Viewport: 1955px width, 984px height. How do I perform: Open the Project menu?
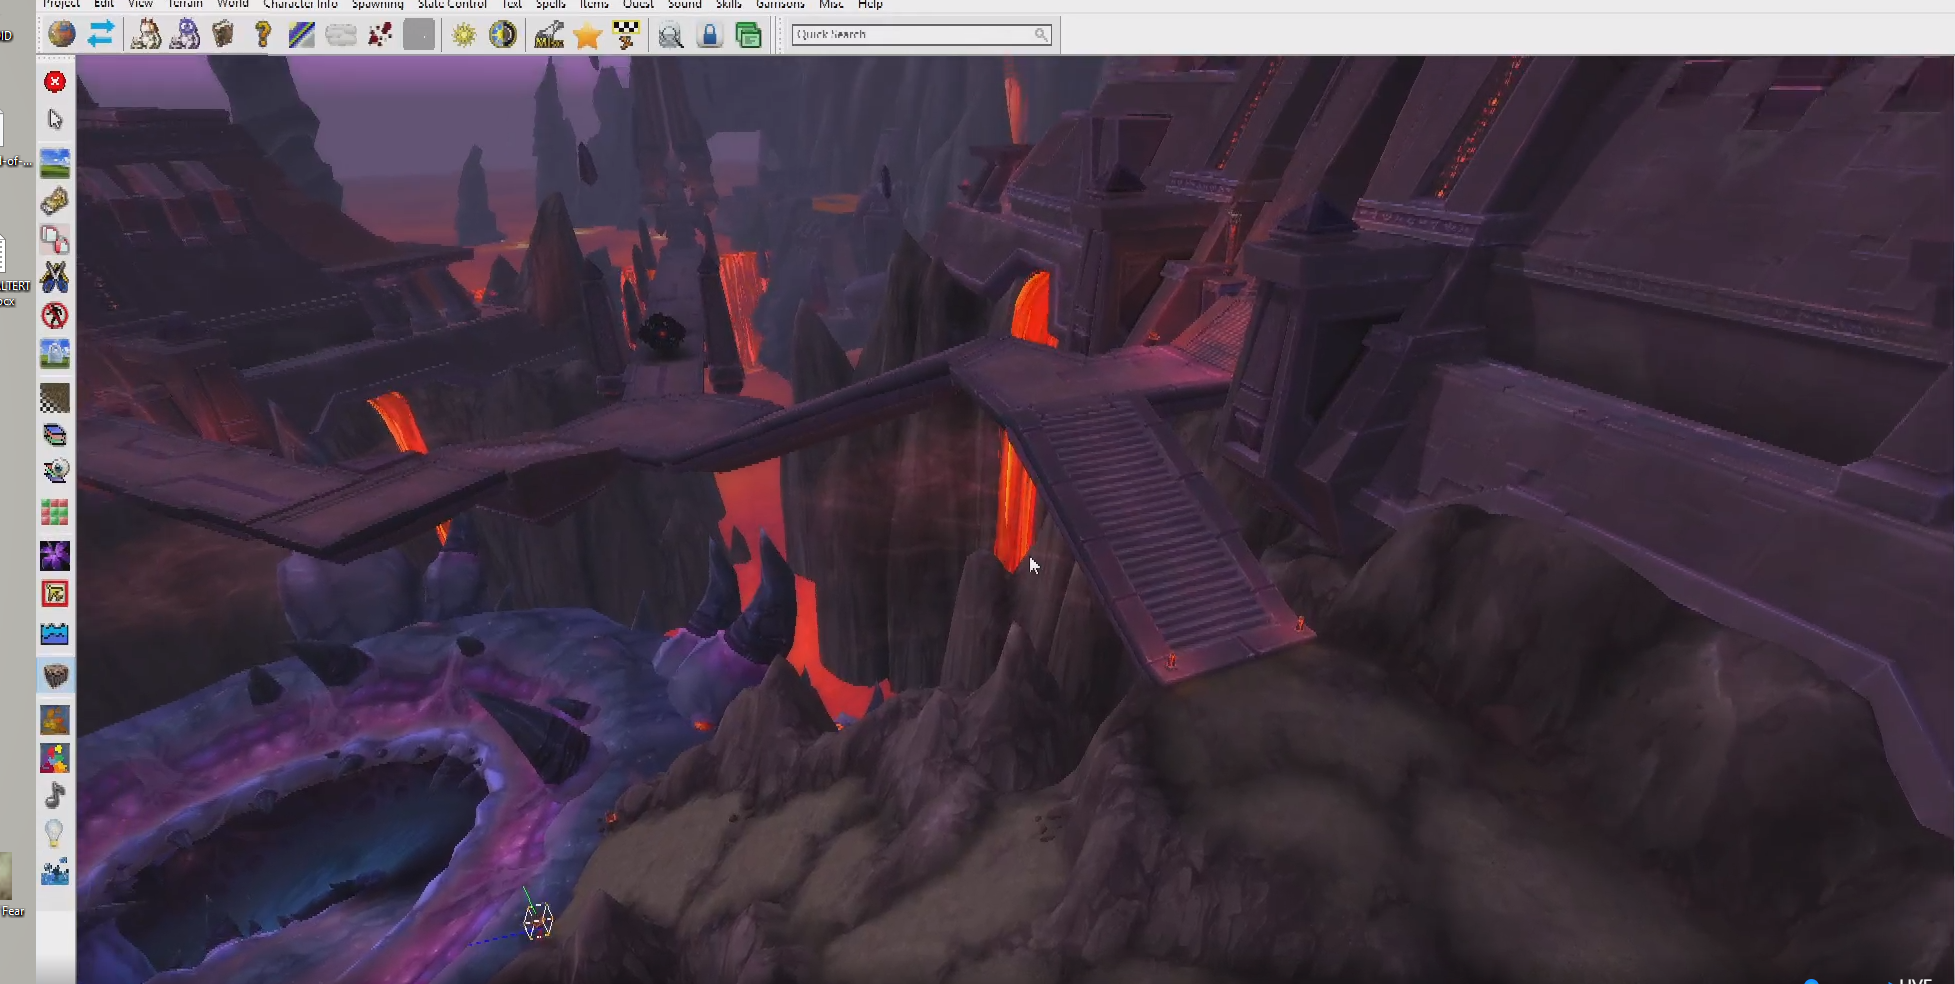point(61,4)
